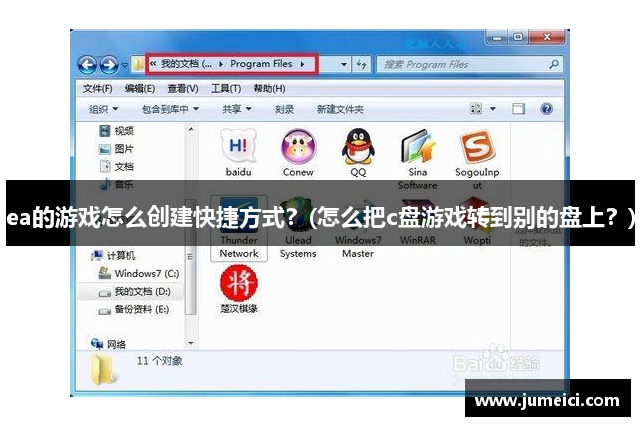The image size is (640, 426).
Task: Open the address bar history dropdown
Action: coord(344,64)
